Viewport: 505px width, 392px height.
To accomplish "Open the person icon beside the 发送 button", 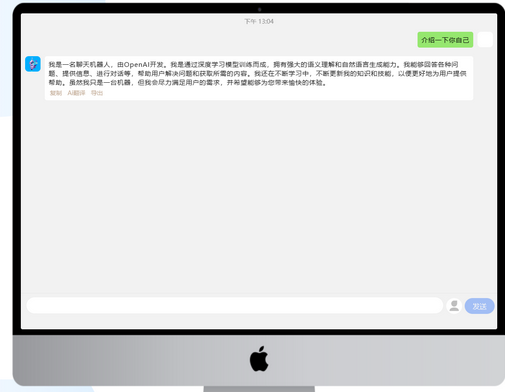I will coord(454,306).
